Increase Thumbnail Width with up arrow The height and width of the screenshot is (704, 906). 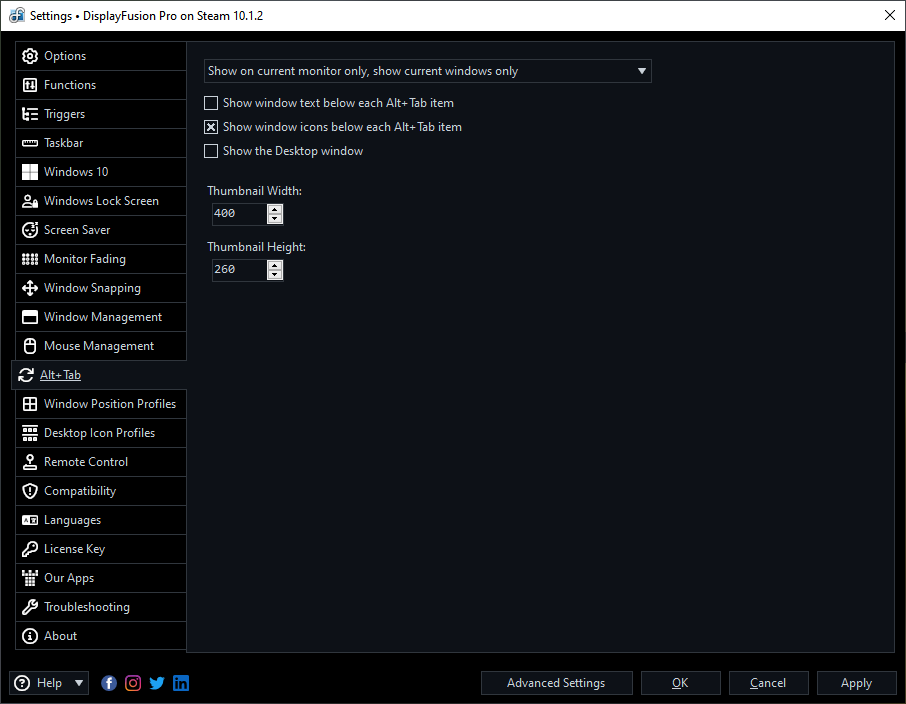coord(275,209)
